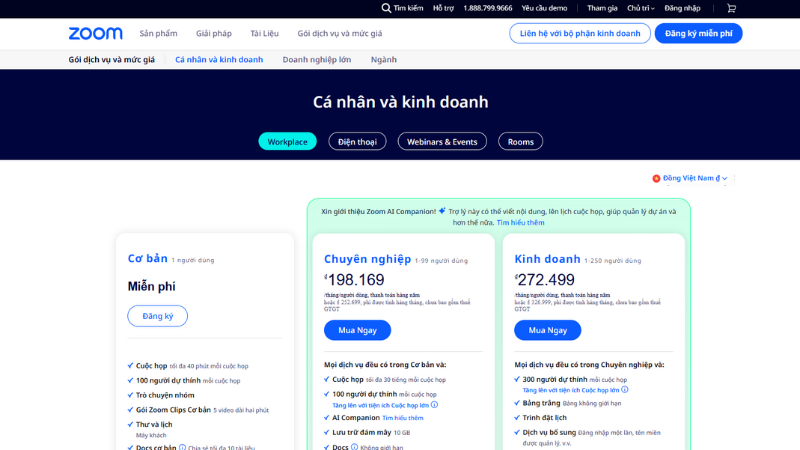This screenshot has height=450, width=800.
Task: Open the Sản phẩm menu
Action: click(159, 34)
